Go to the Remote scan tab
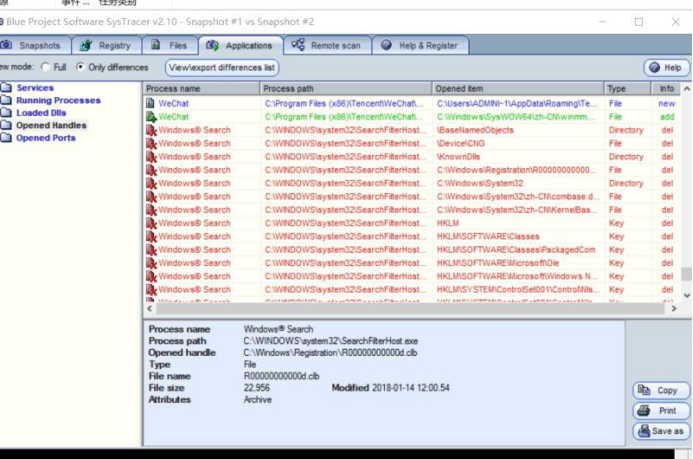 tap(327, 46)
